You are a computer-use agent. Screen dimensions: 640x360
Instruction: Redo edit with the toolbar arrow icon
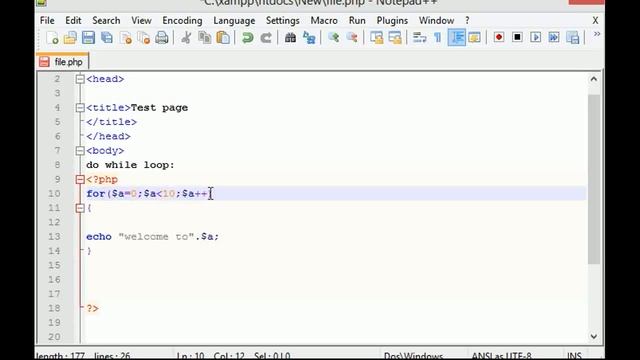(266, 38)
